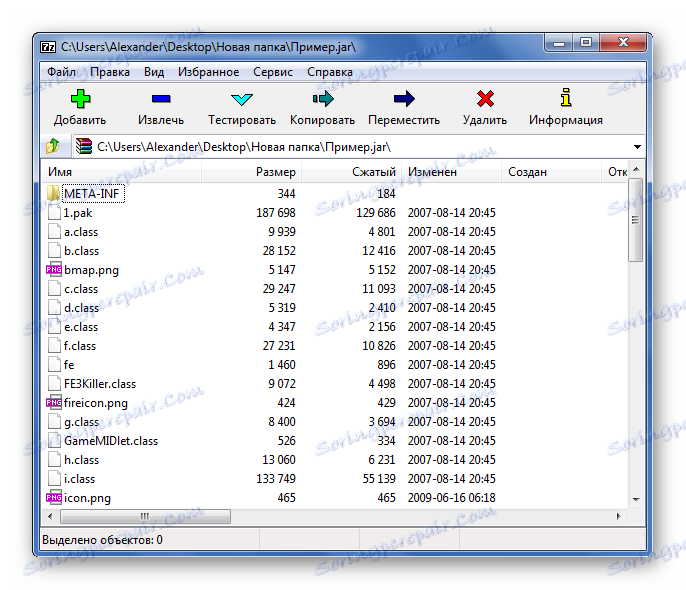
Task: Expand the address path dropdown arrow
Action: point(637,147)
